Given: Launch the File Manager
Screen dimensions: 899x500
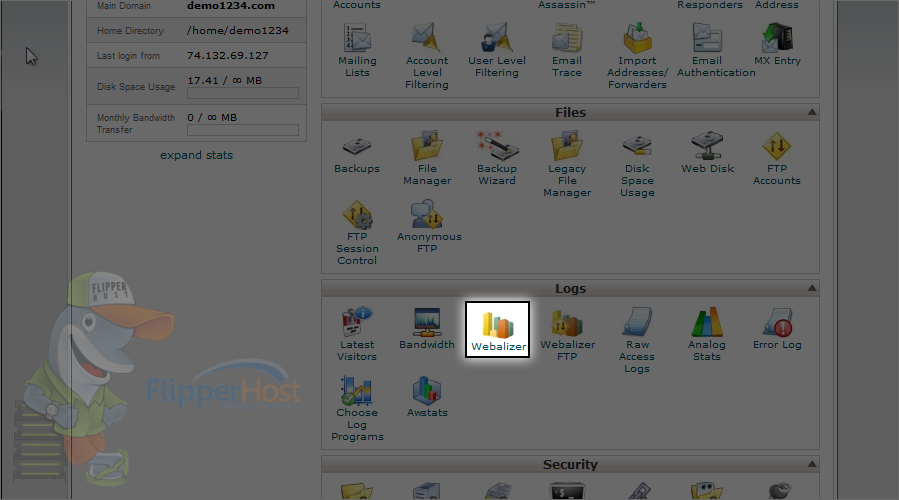Looking at the screenshot, I should [x=427, y=158].
